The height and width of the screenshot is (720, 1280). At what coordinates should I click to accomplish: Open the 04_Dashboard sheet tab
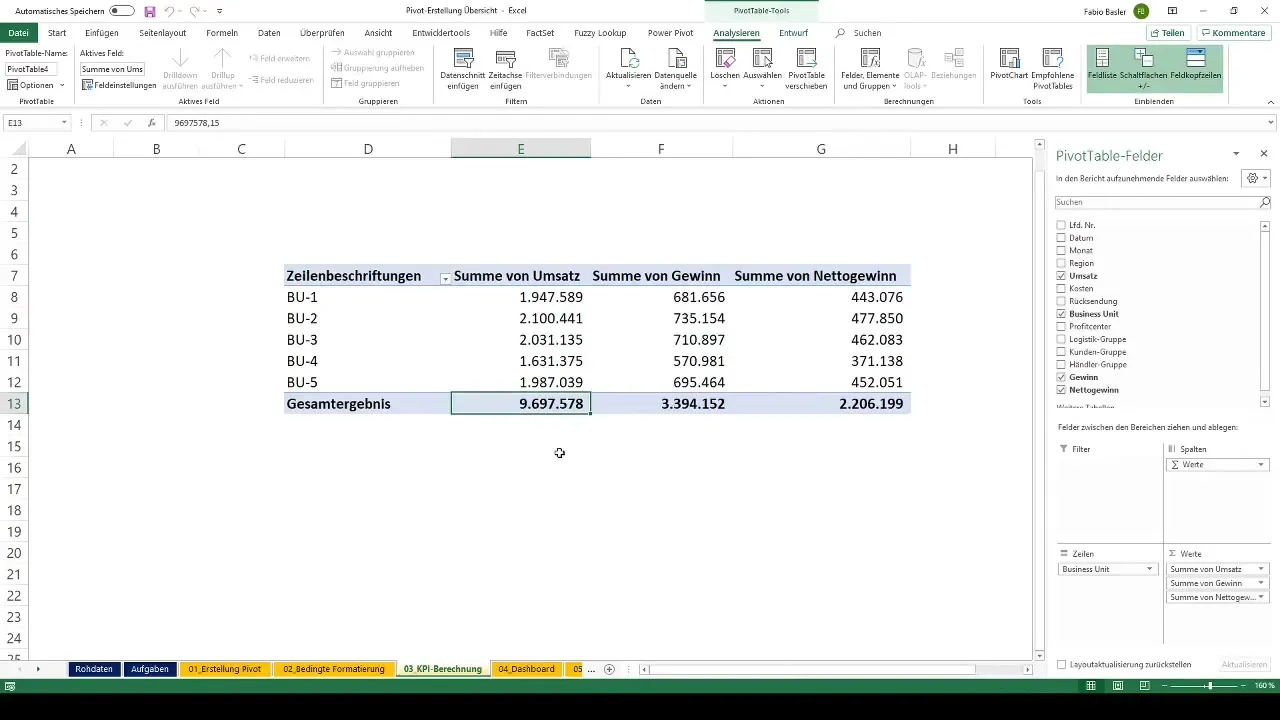tap(526, 669)
